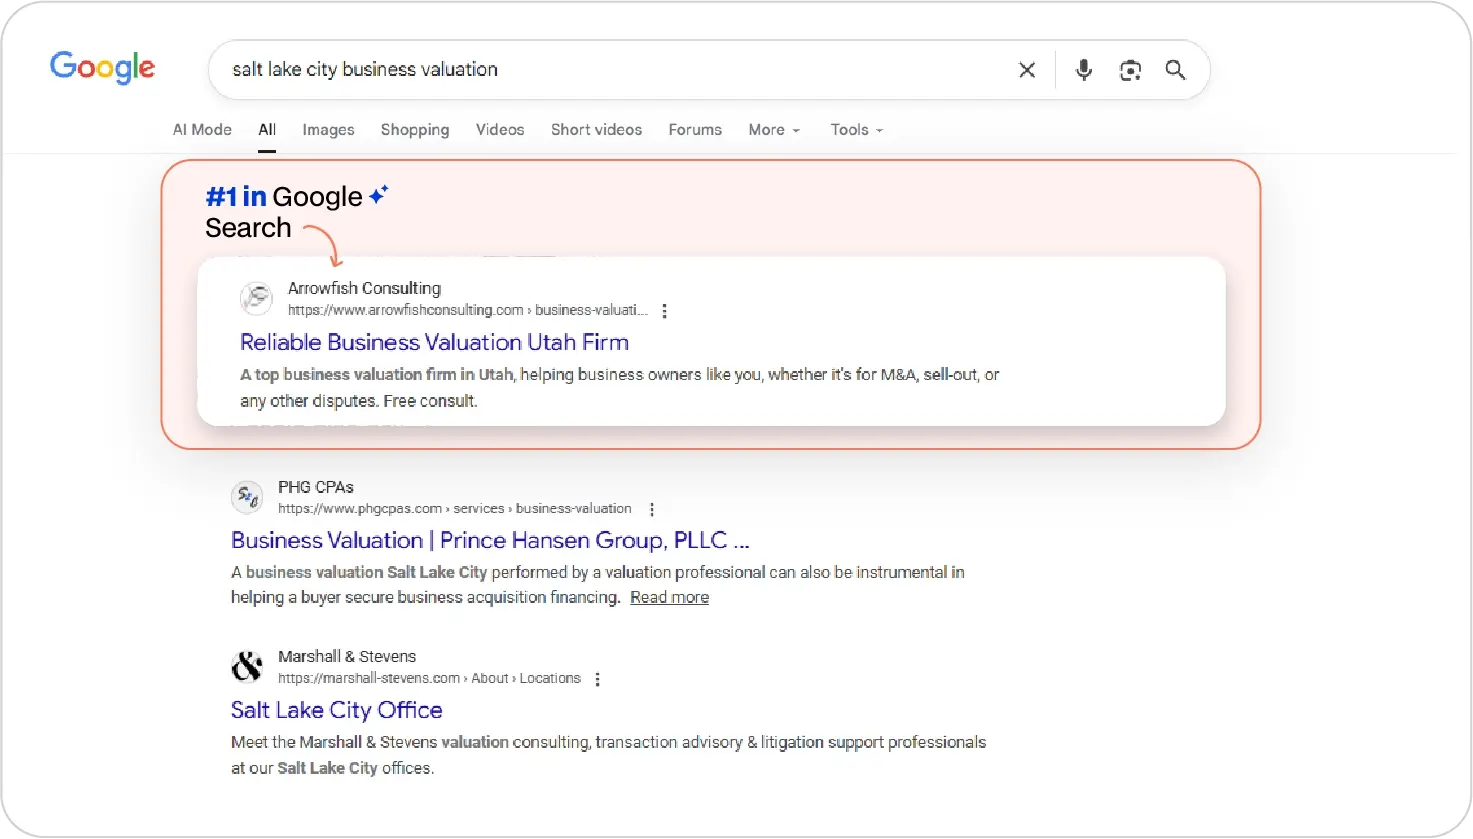Start voice search with microphone icon
This screenshot has width=1473, height=839.
tap(1083, 70)
